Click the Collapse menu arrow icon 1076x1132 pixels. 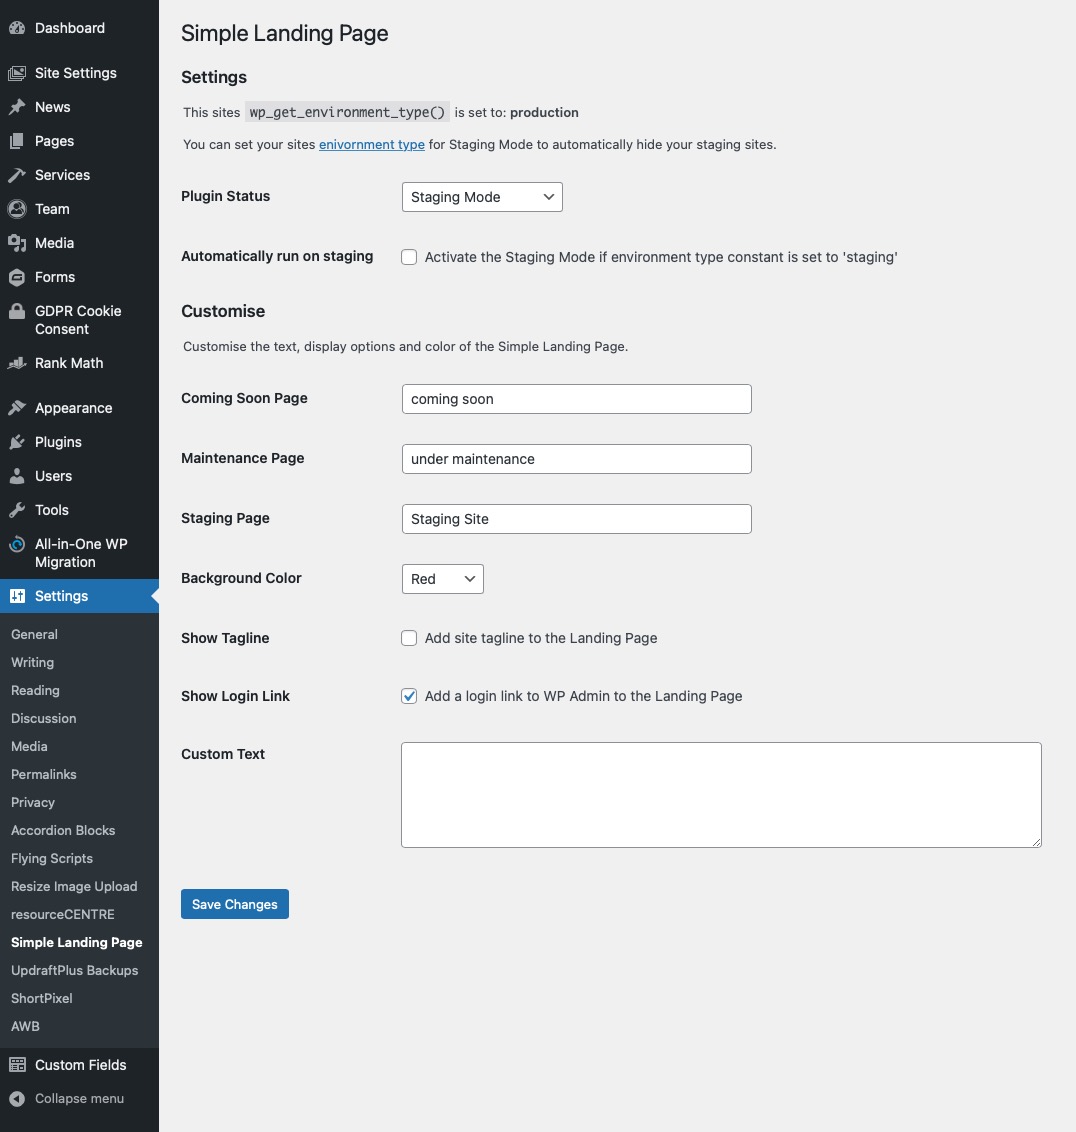pos(17,1098)
